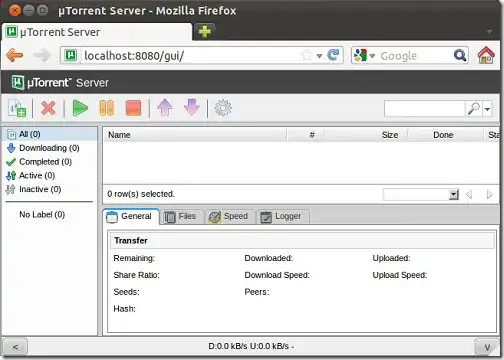The height and width of the screenshot is (360, 504).
Task: Move torrent down the queue arrow
Action: [192, 108]
